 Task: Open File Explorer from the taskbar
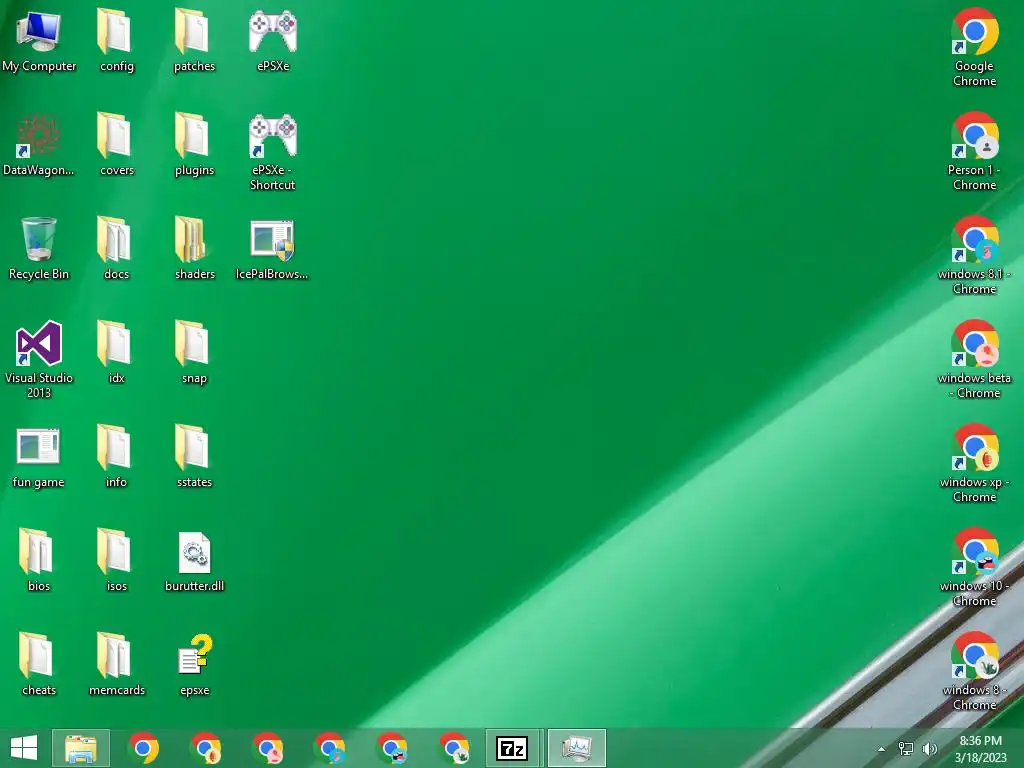point(81,748)
